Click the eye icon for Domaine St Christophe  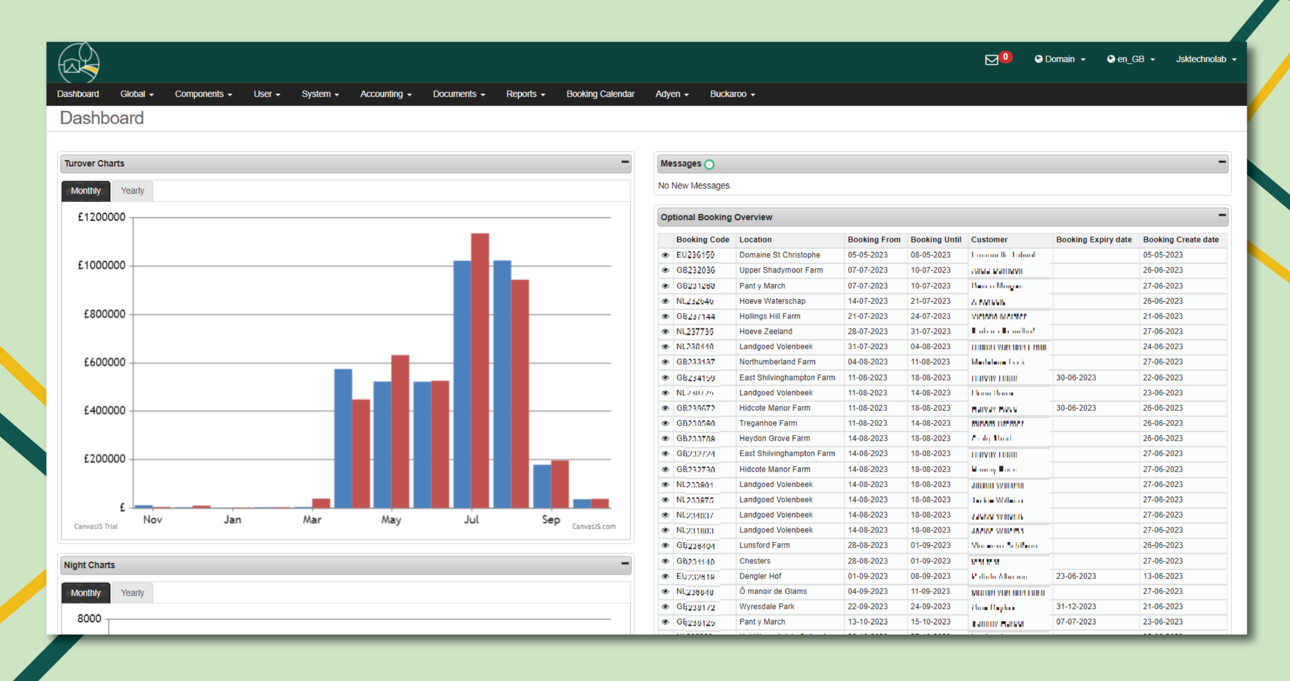[x=665, y=255]
